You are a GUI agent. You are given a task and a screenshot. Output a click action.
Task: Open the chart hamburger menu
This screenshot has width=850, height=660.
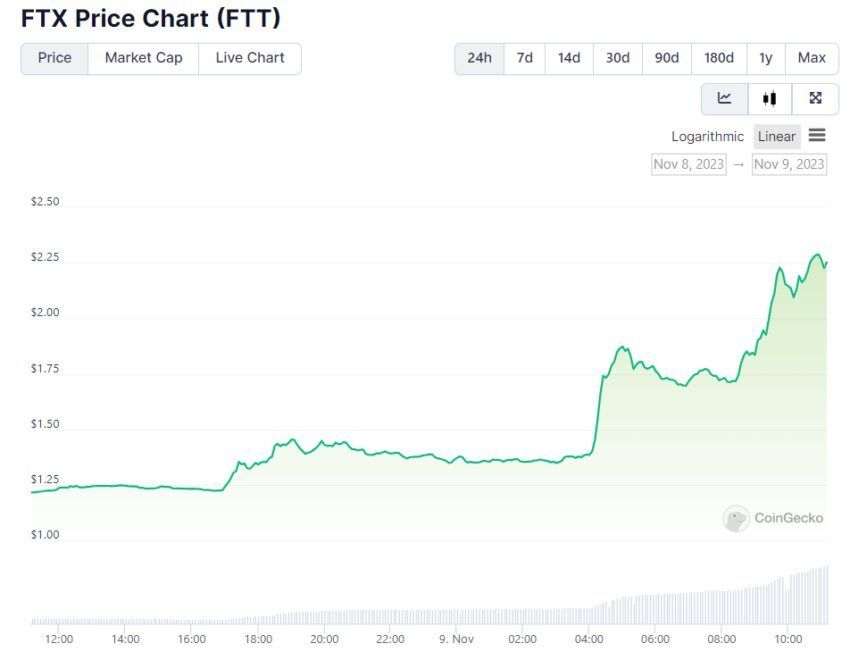(817, 136)
